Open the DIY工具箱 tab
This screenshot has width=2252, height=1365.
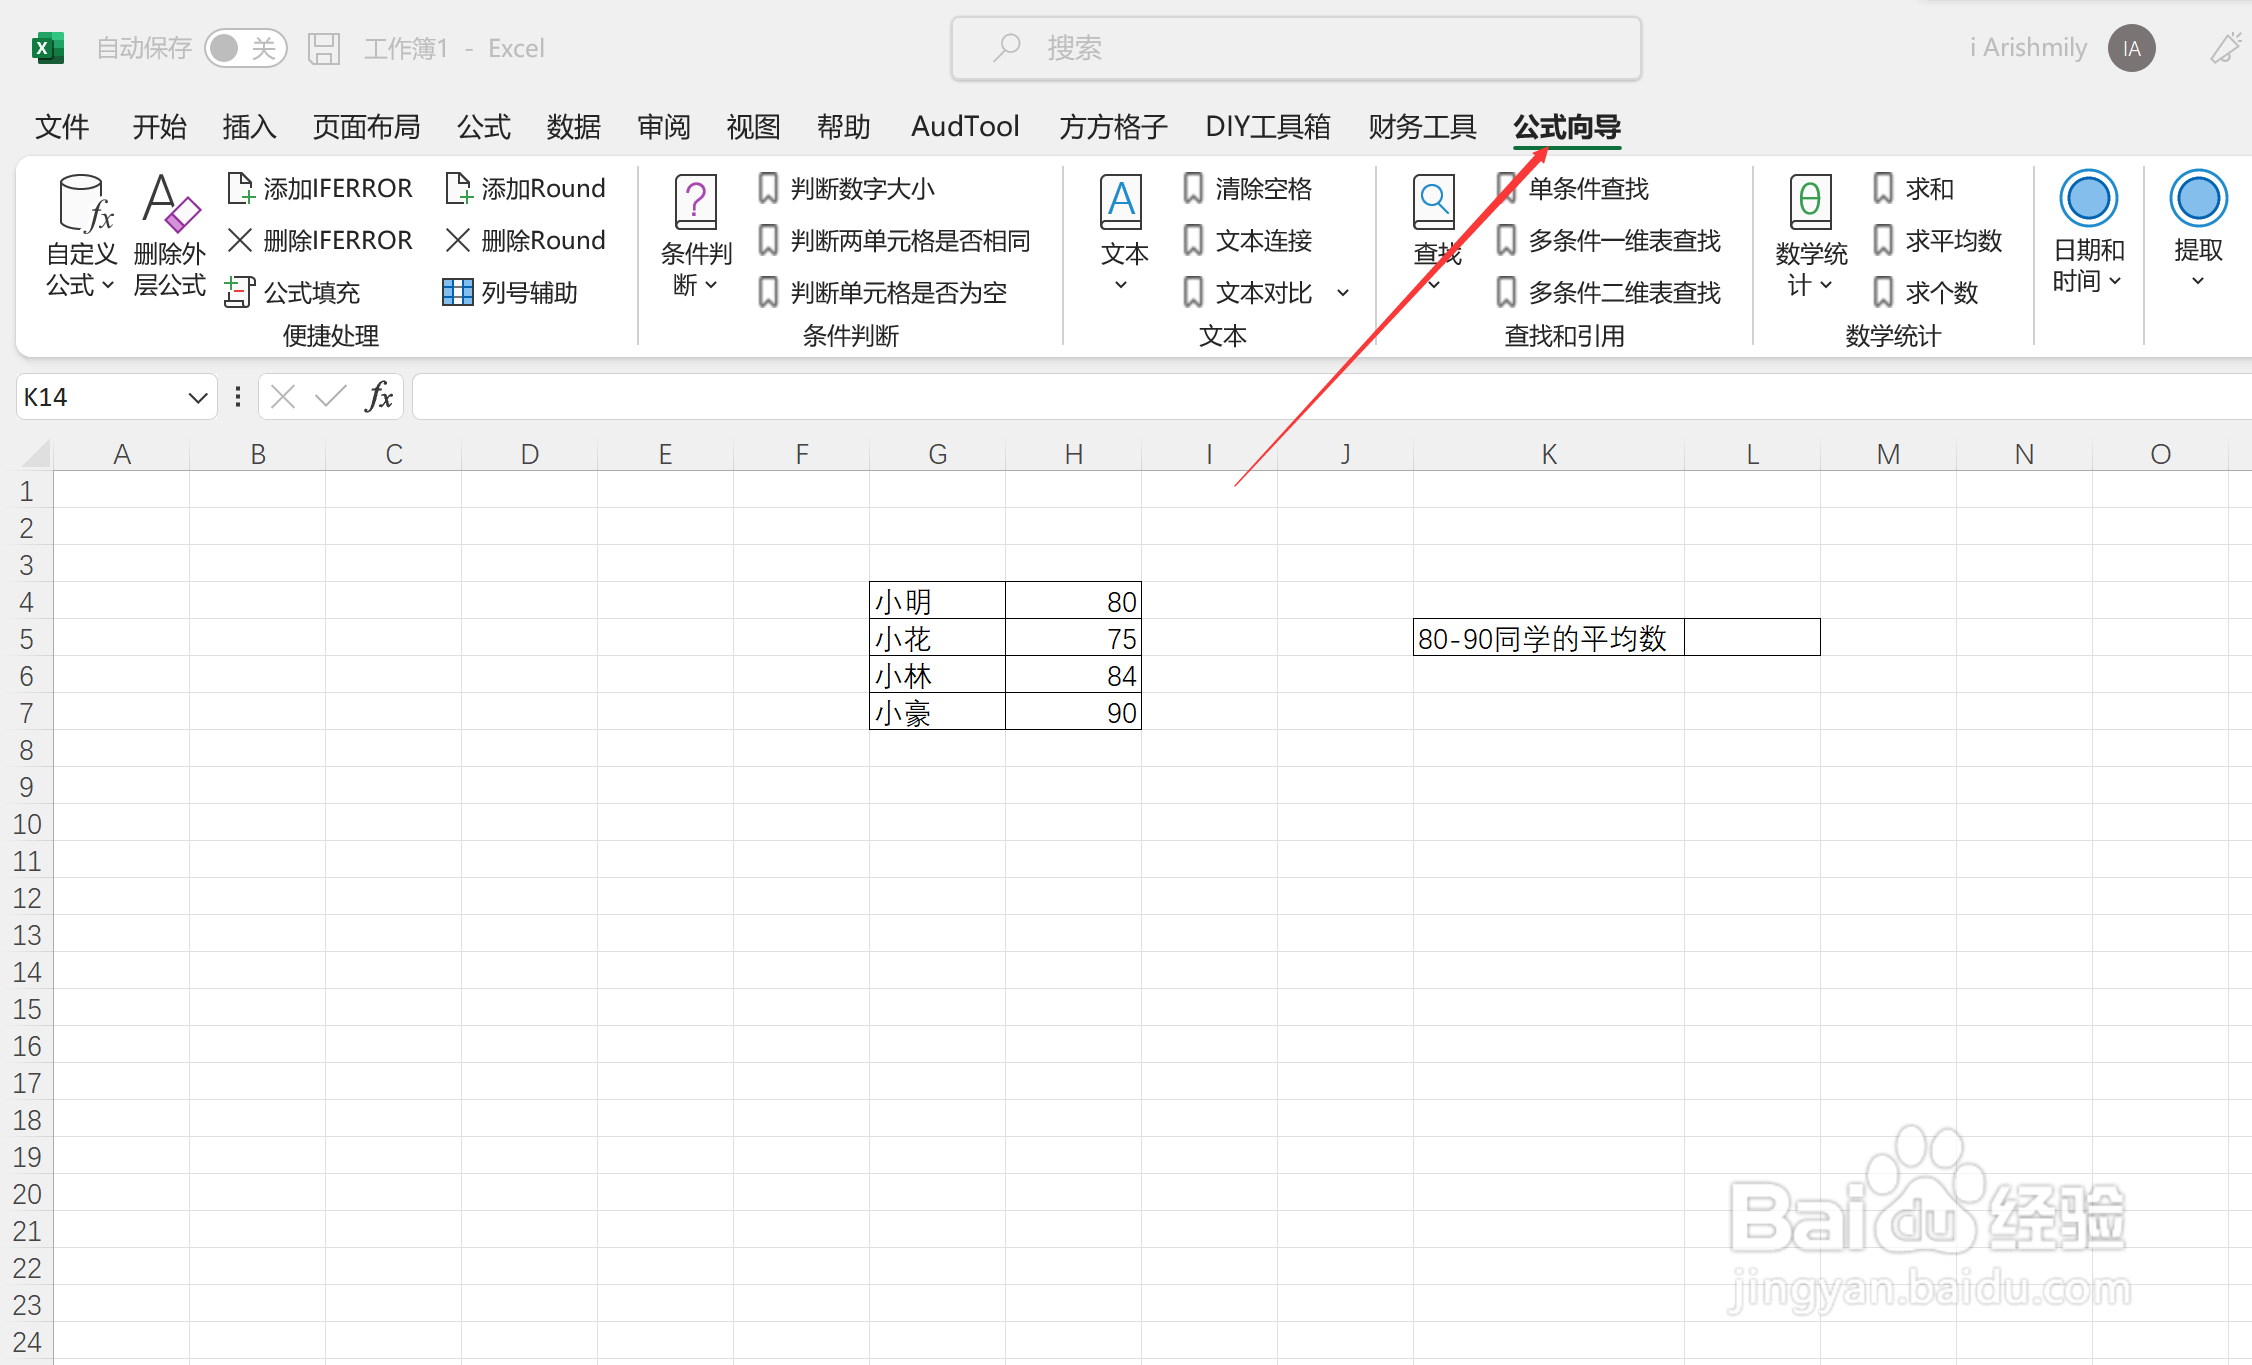(x=1268, y=127)
